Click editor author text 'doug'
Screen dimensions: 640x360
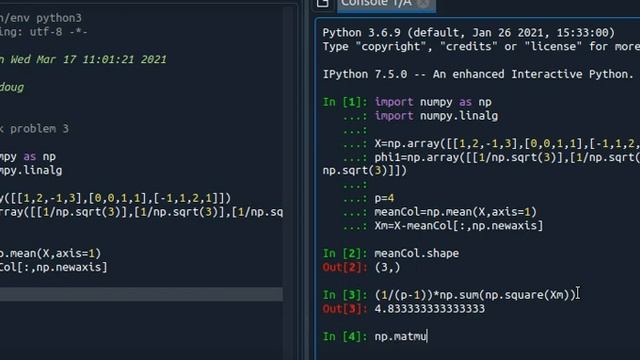(x=12, y=87)
